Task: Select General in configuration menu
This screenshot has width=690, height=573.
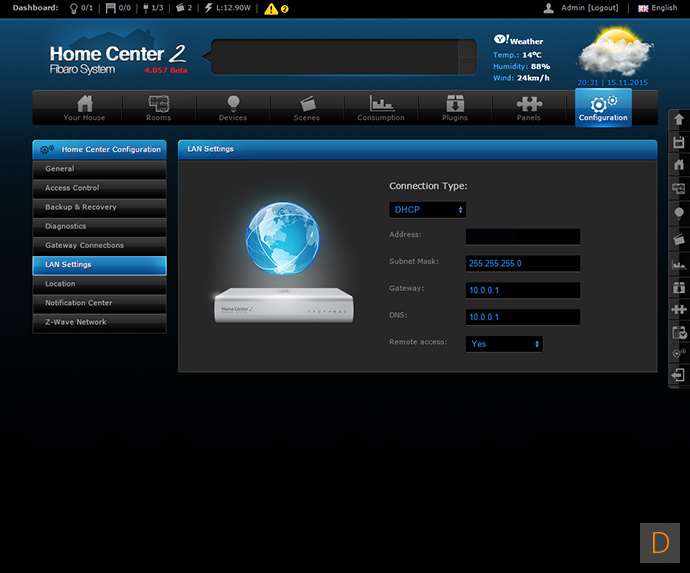Action: click(99, 169)
